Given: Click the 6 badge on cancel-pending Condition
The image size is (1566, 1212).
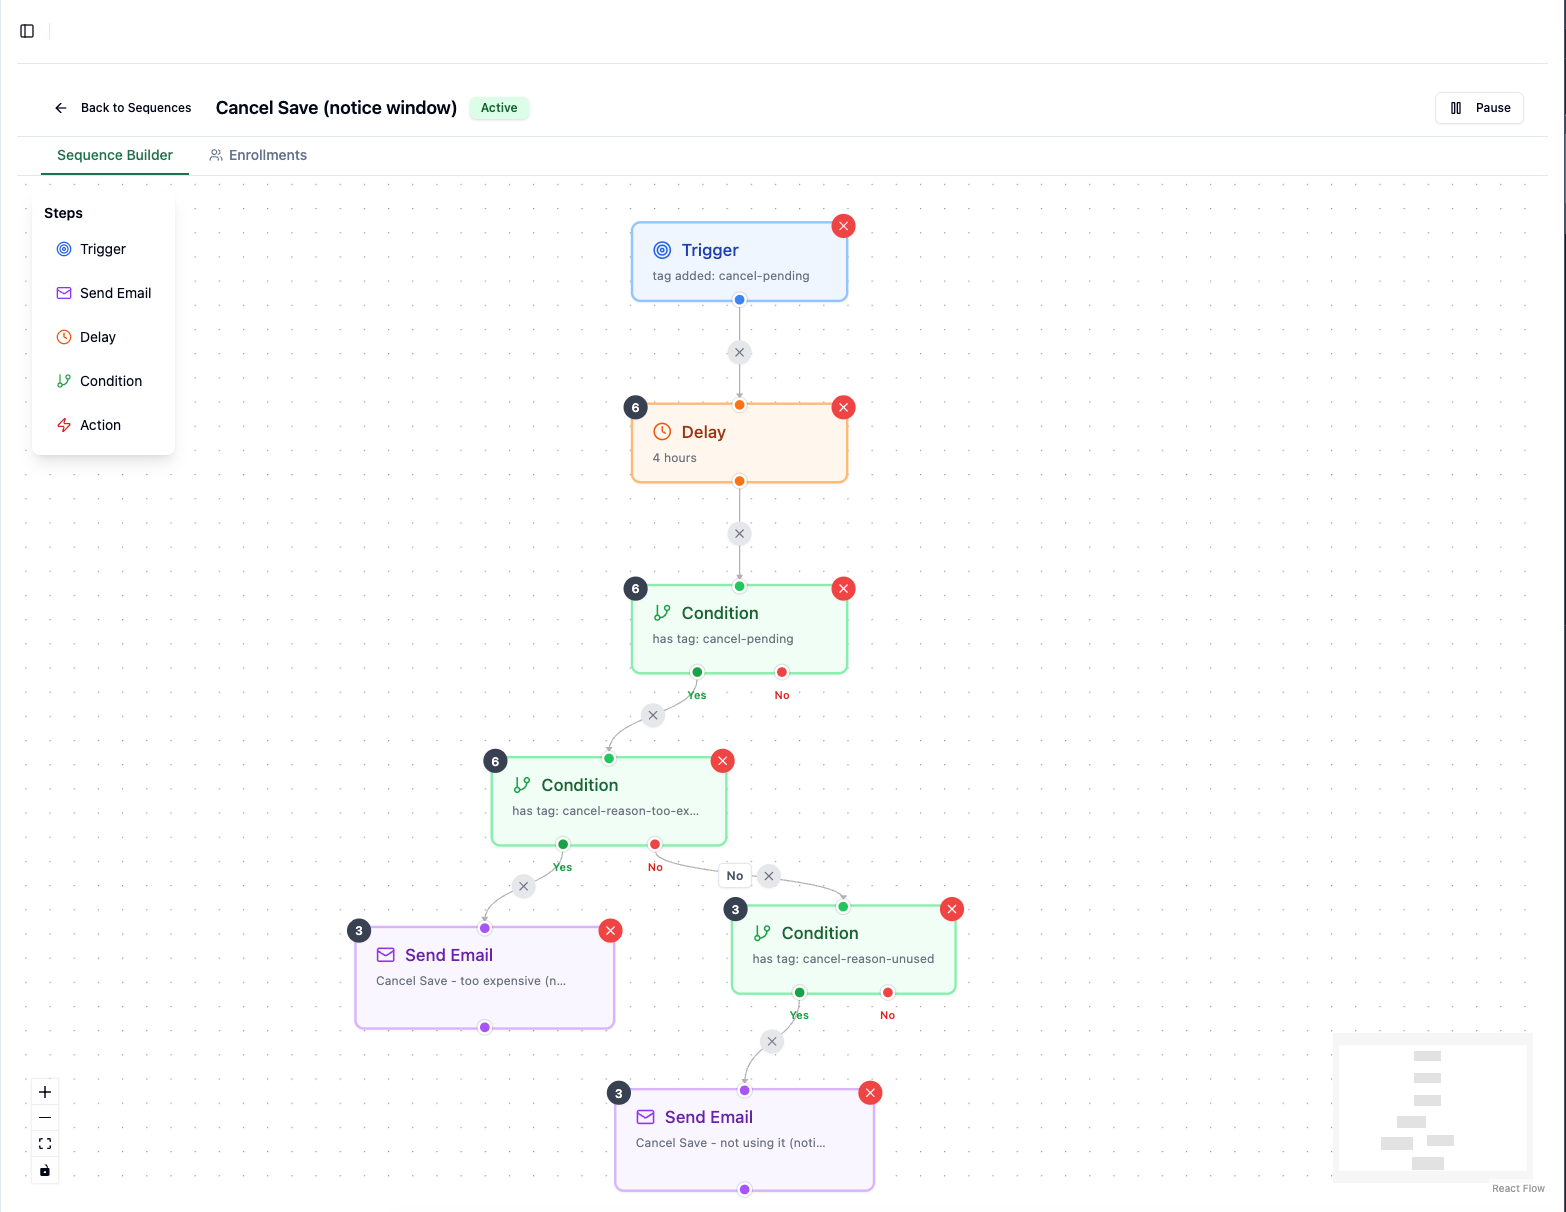Looking at the screenshot, I should [635, 589].
